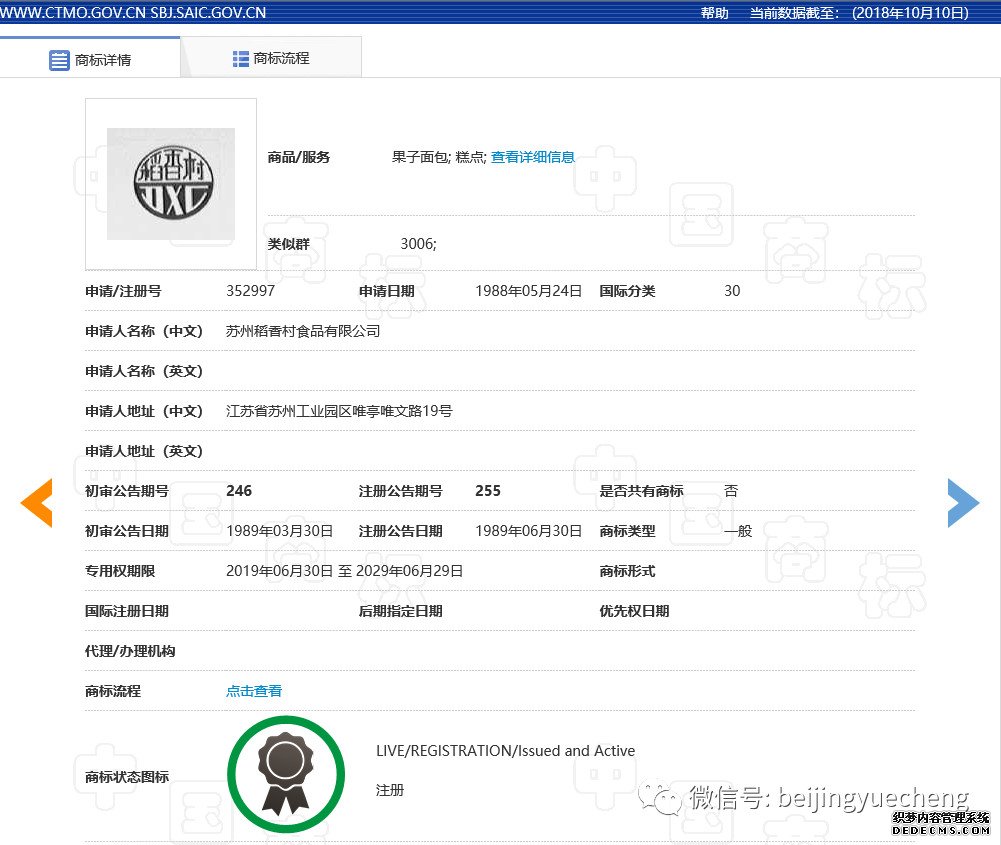1001x845 pixels.
Task: Go to previous record with orange arrow
Action: [x=36, y=502]
